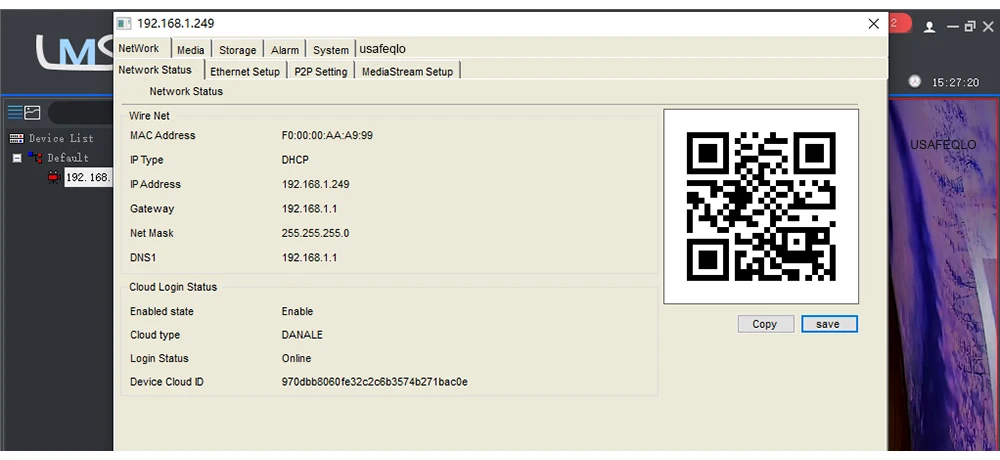
Task: Click the Cloud Login Status group heading
Action: pyautogui.click(x=173, y=287)
